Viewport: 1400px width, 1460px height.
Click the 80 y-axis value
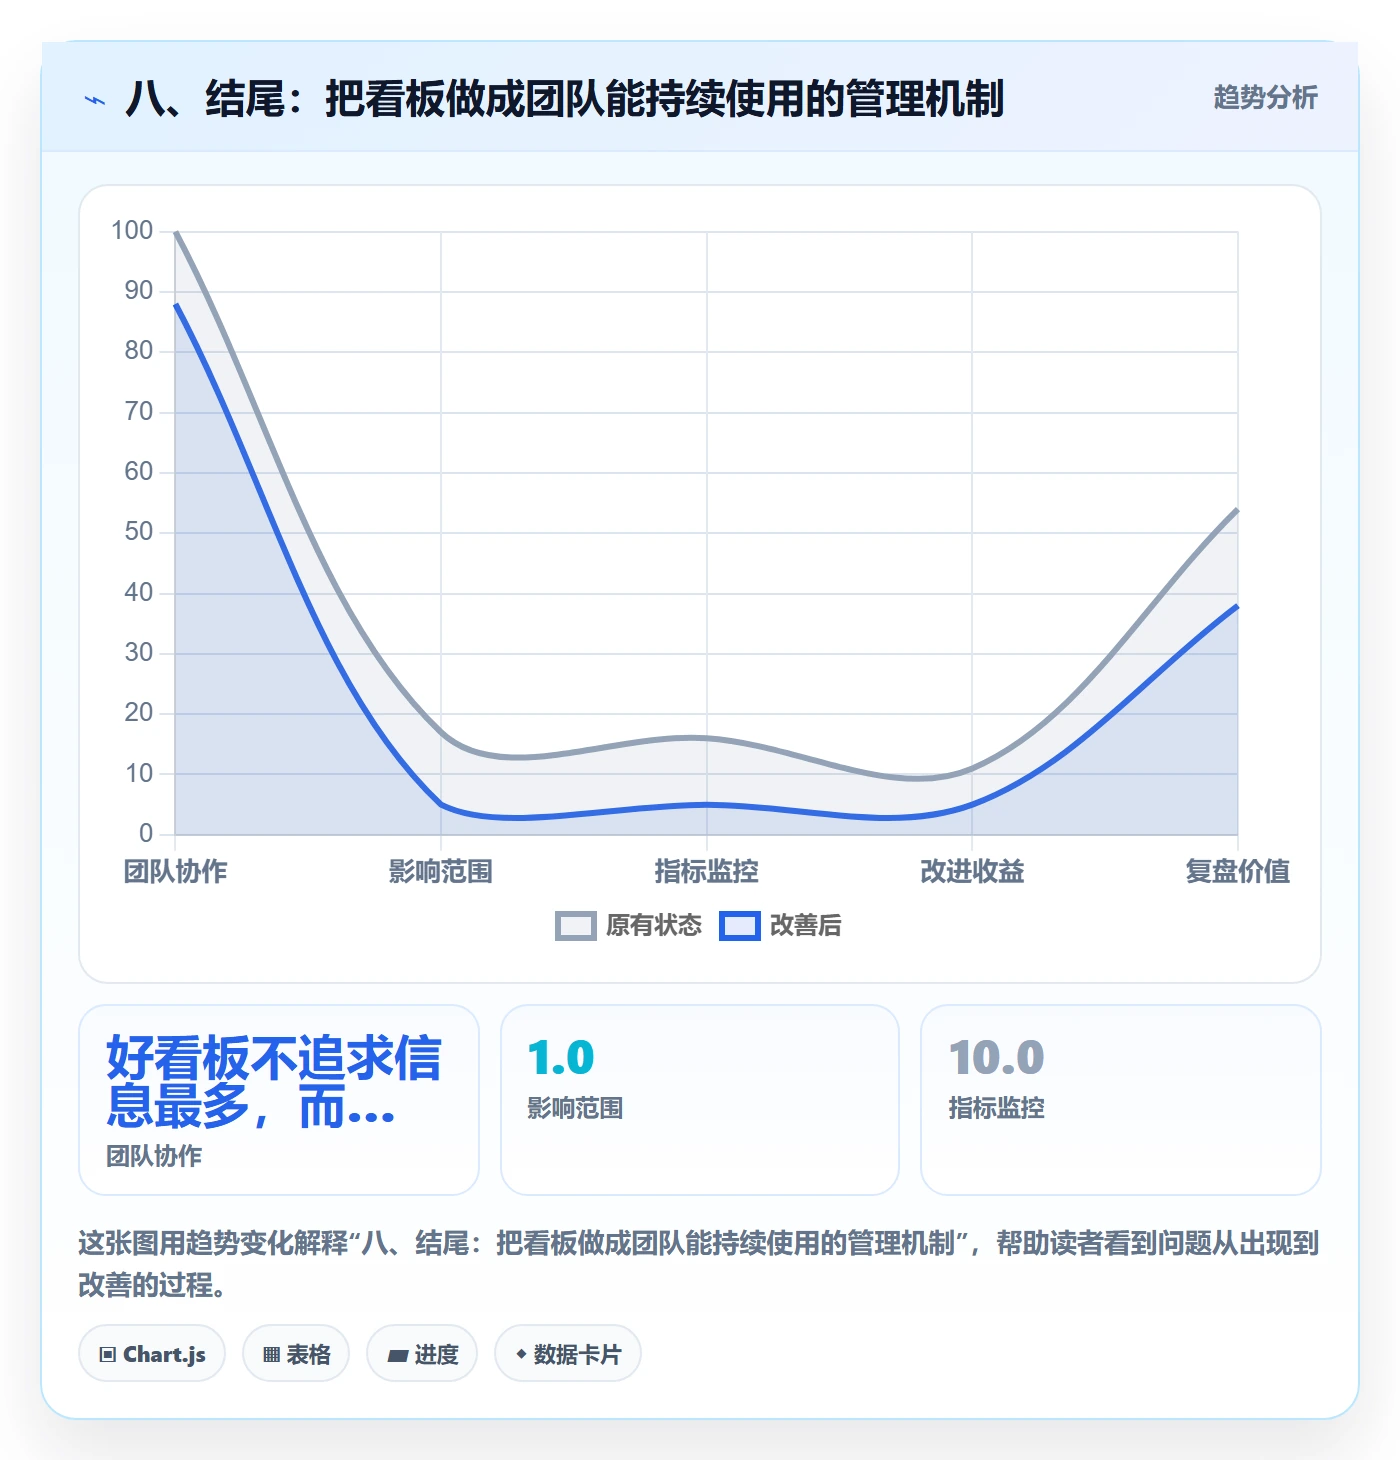point(139,351)
